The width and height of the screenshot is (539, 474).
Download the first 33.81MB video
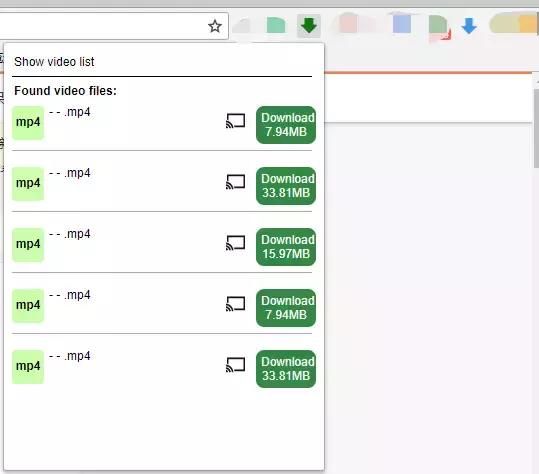tap(286, 186)
